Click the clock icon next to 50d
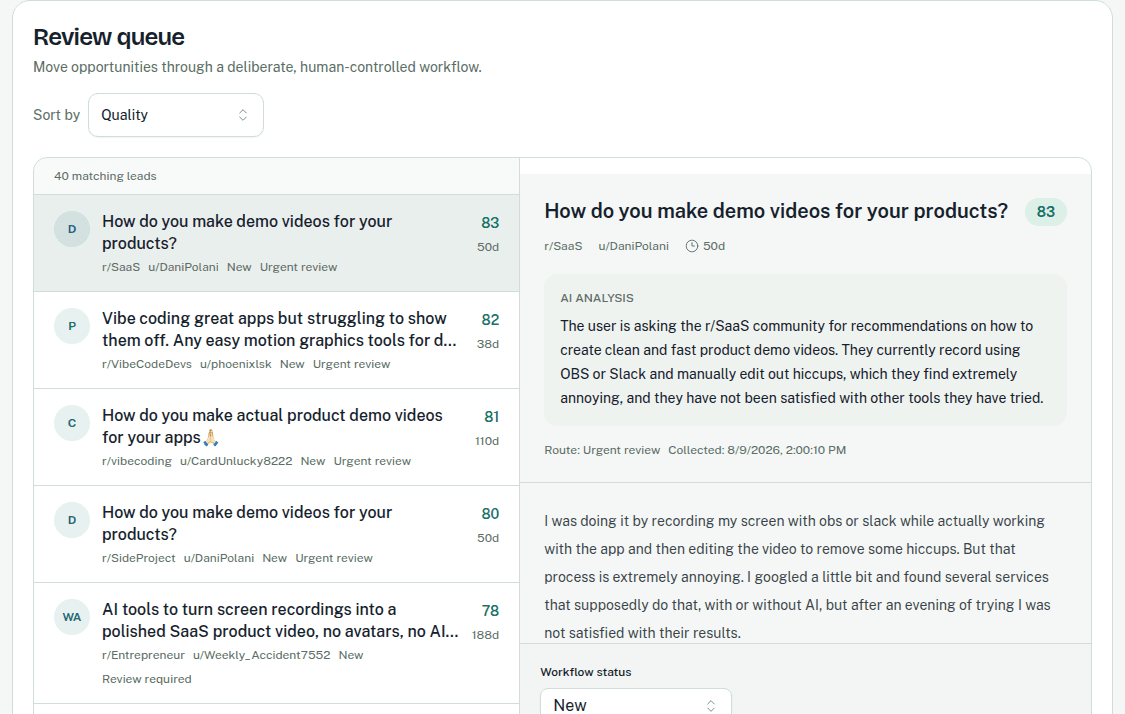This screenshot has height=714, width=1125. (x=692, y=246)
